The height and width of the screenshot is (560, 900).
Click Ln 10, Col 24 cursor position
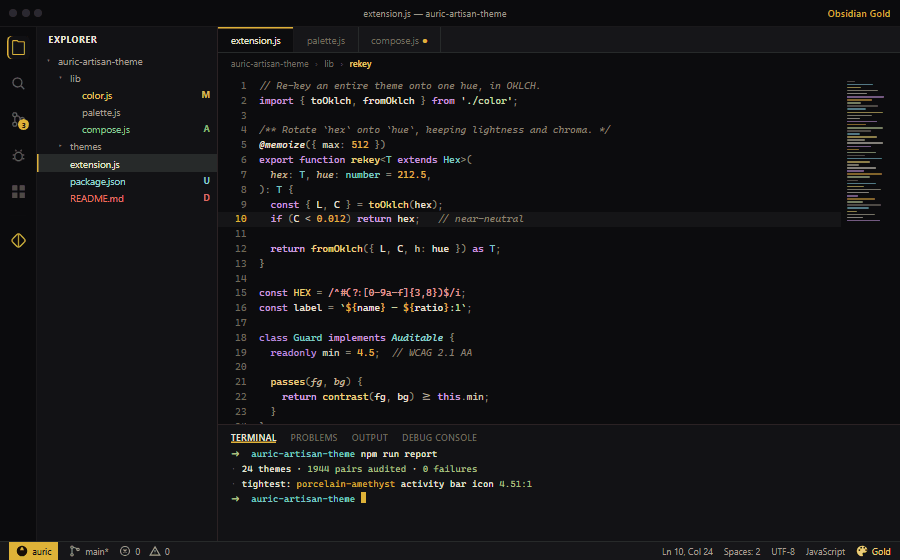(x=687, y=551)
